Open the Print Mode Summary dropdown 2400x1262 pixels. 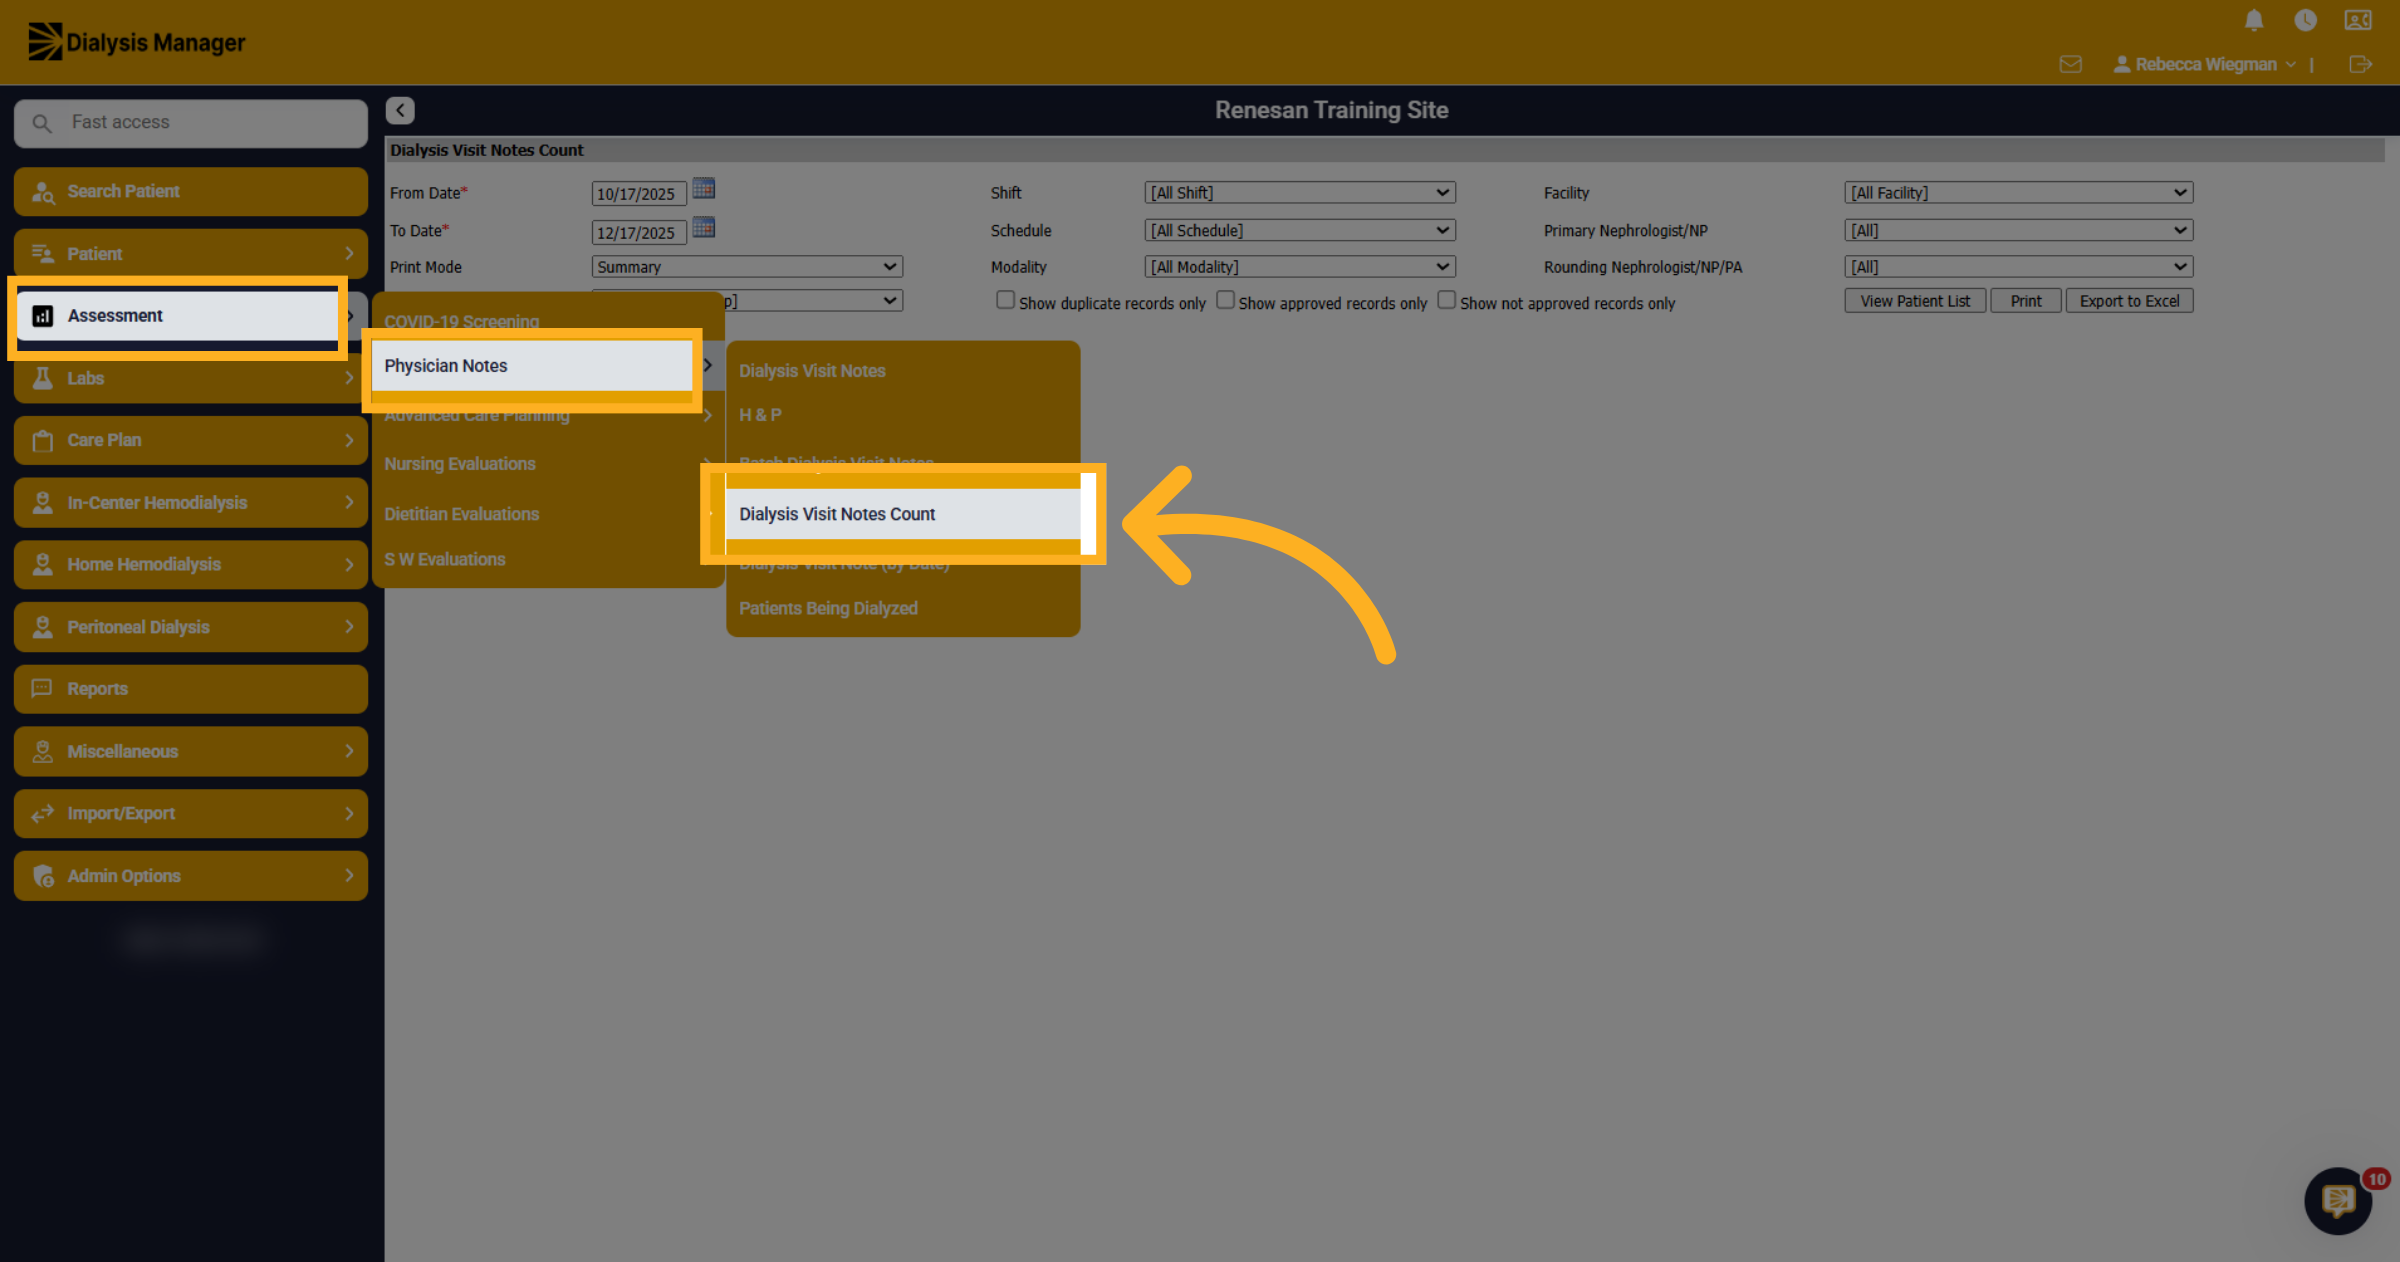pyautogui.click(x=747, y=267)
